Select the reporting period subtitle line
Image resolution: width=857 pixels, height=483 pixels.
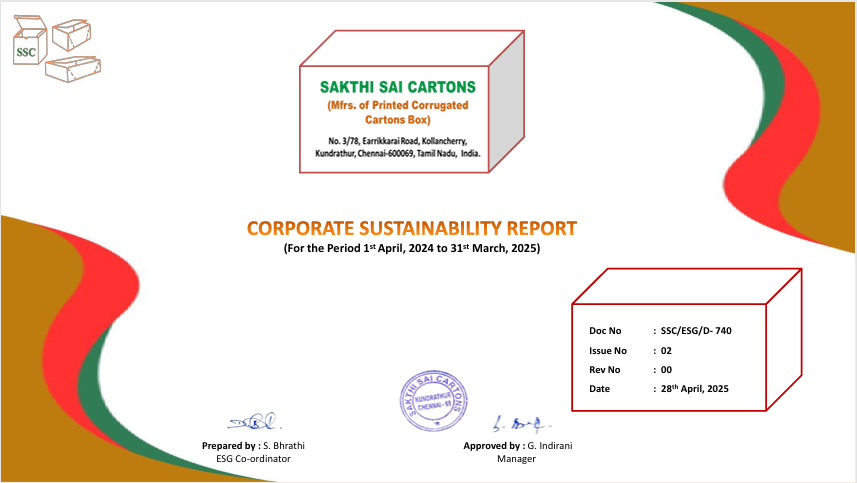coord(411,248)
